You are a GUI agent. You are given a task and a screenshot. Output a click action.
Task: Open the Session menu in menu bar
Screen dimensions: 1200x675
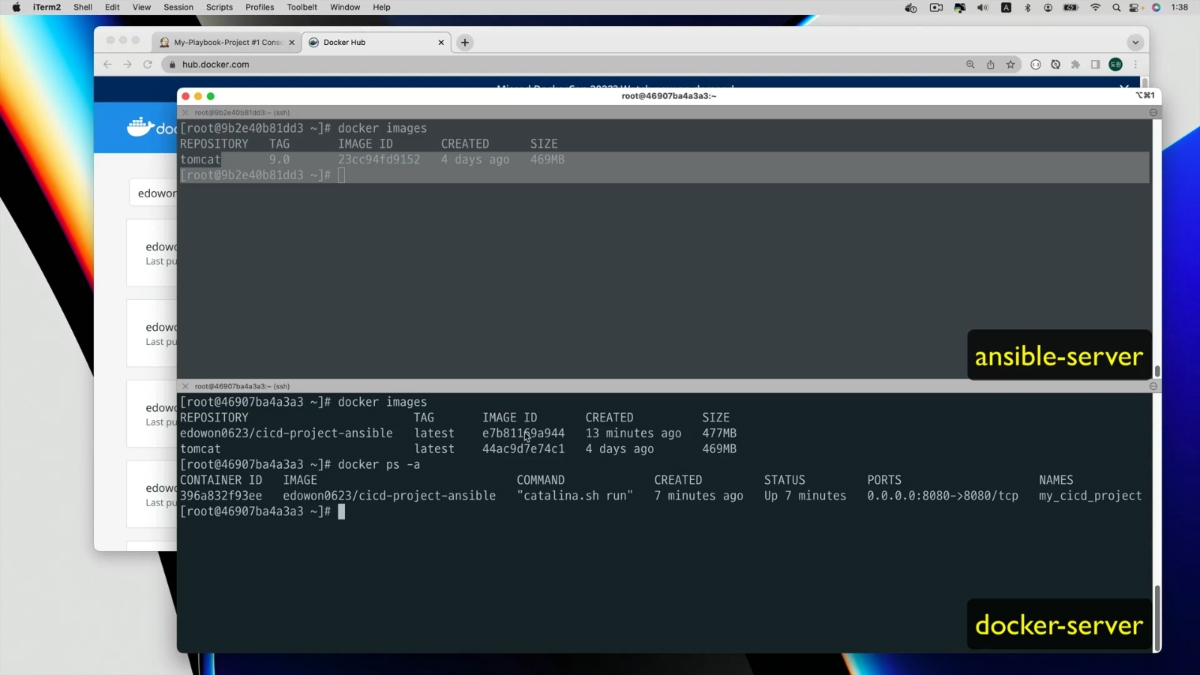[179, 7]
